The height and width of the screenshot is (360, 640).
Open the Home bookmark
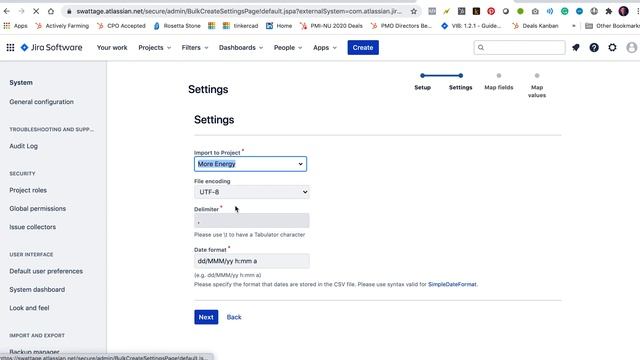279,26
